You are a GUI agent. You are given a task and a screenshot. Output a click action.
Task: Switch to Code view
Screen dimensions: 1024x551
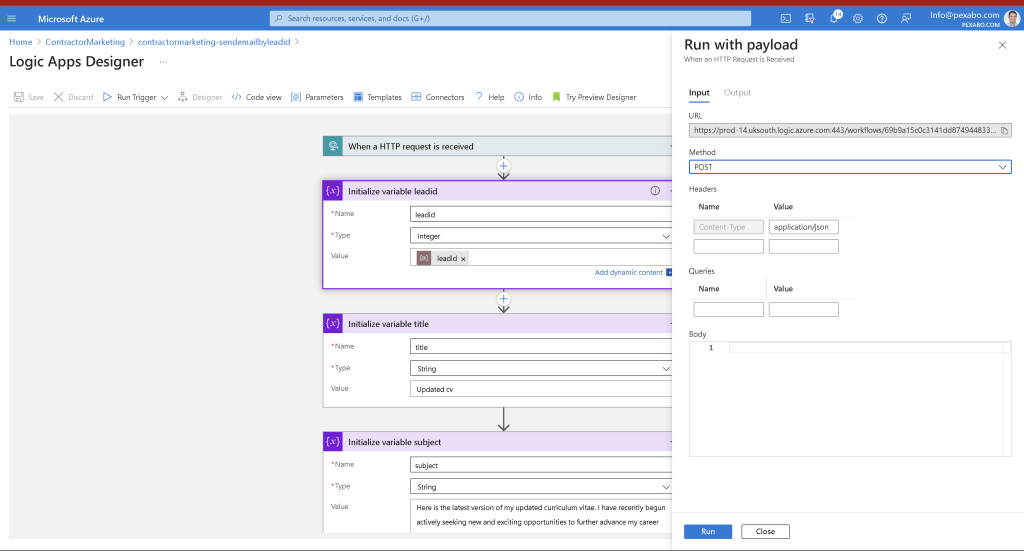click(257, 97)
